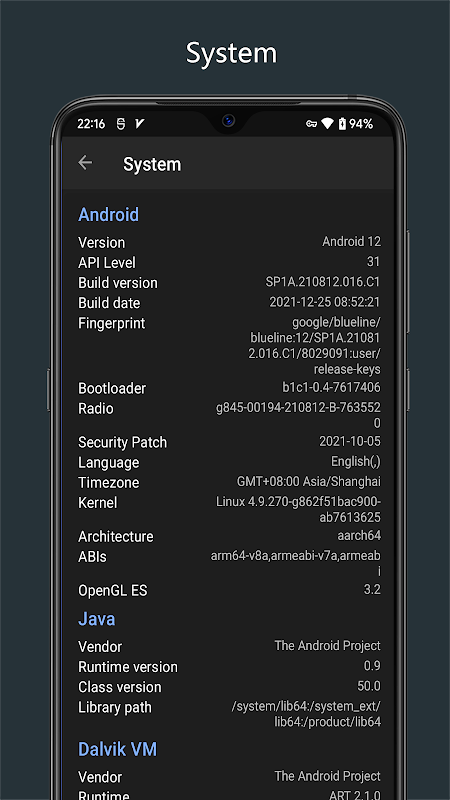Select the value GMT+08:00 Asia/Shanghai
The height and width of the screenshot is (800, 450).
click(x=309, y=482)
